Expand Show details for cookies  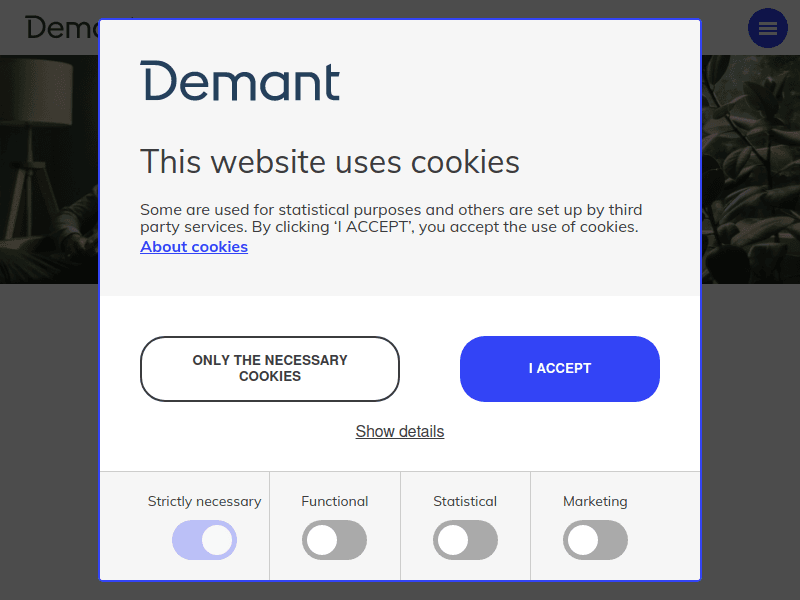pos(400,432)
